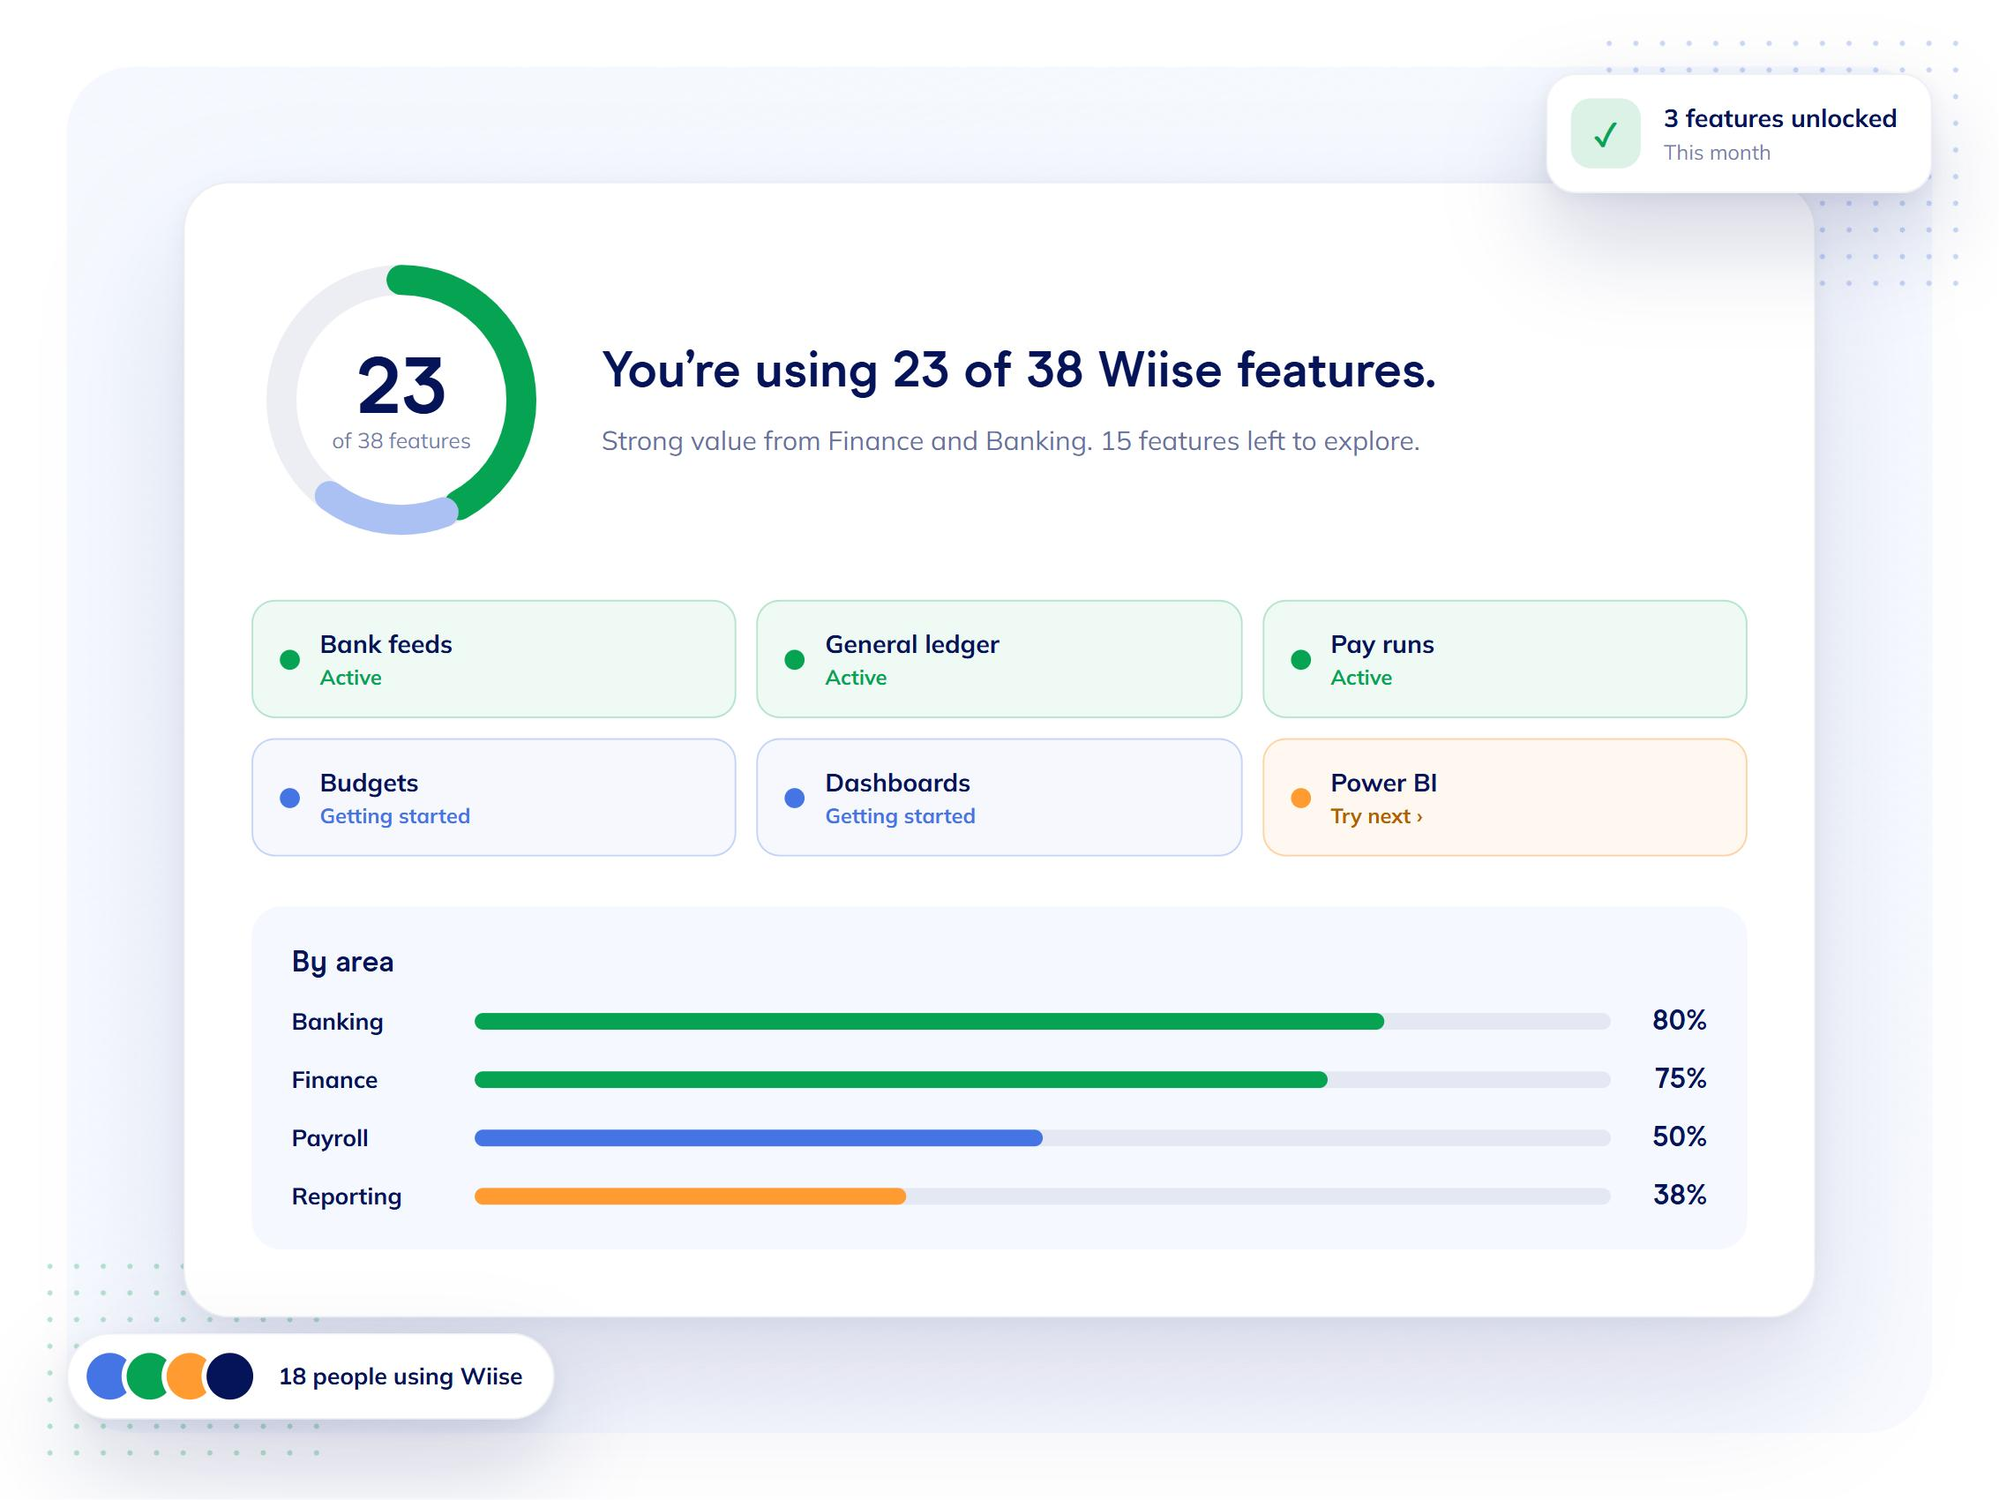
Task: Click the green checkmark icon in features unlocked card
Action: pos(1604,134)
